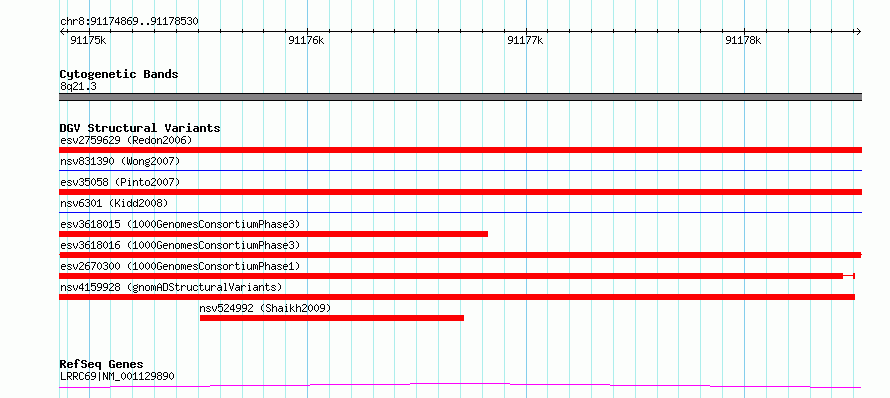890x398 pixels.
Task: Select the red bar under esv2759629 (Redon2006)
Action: 460,150
